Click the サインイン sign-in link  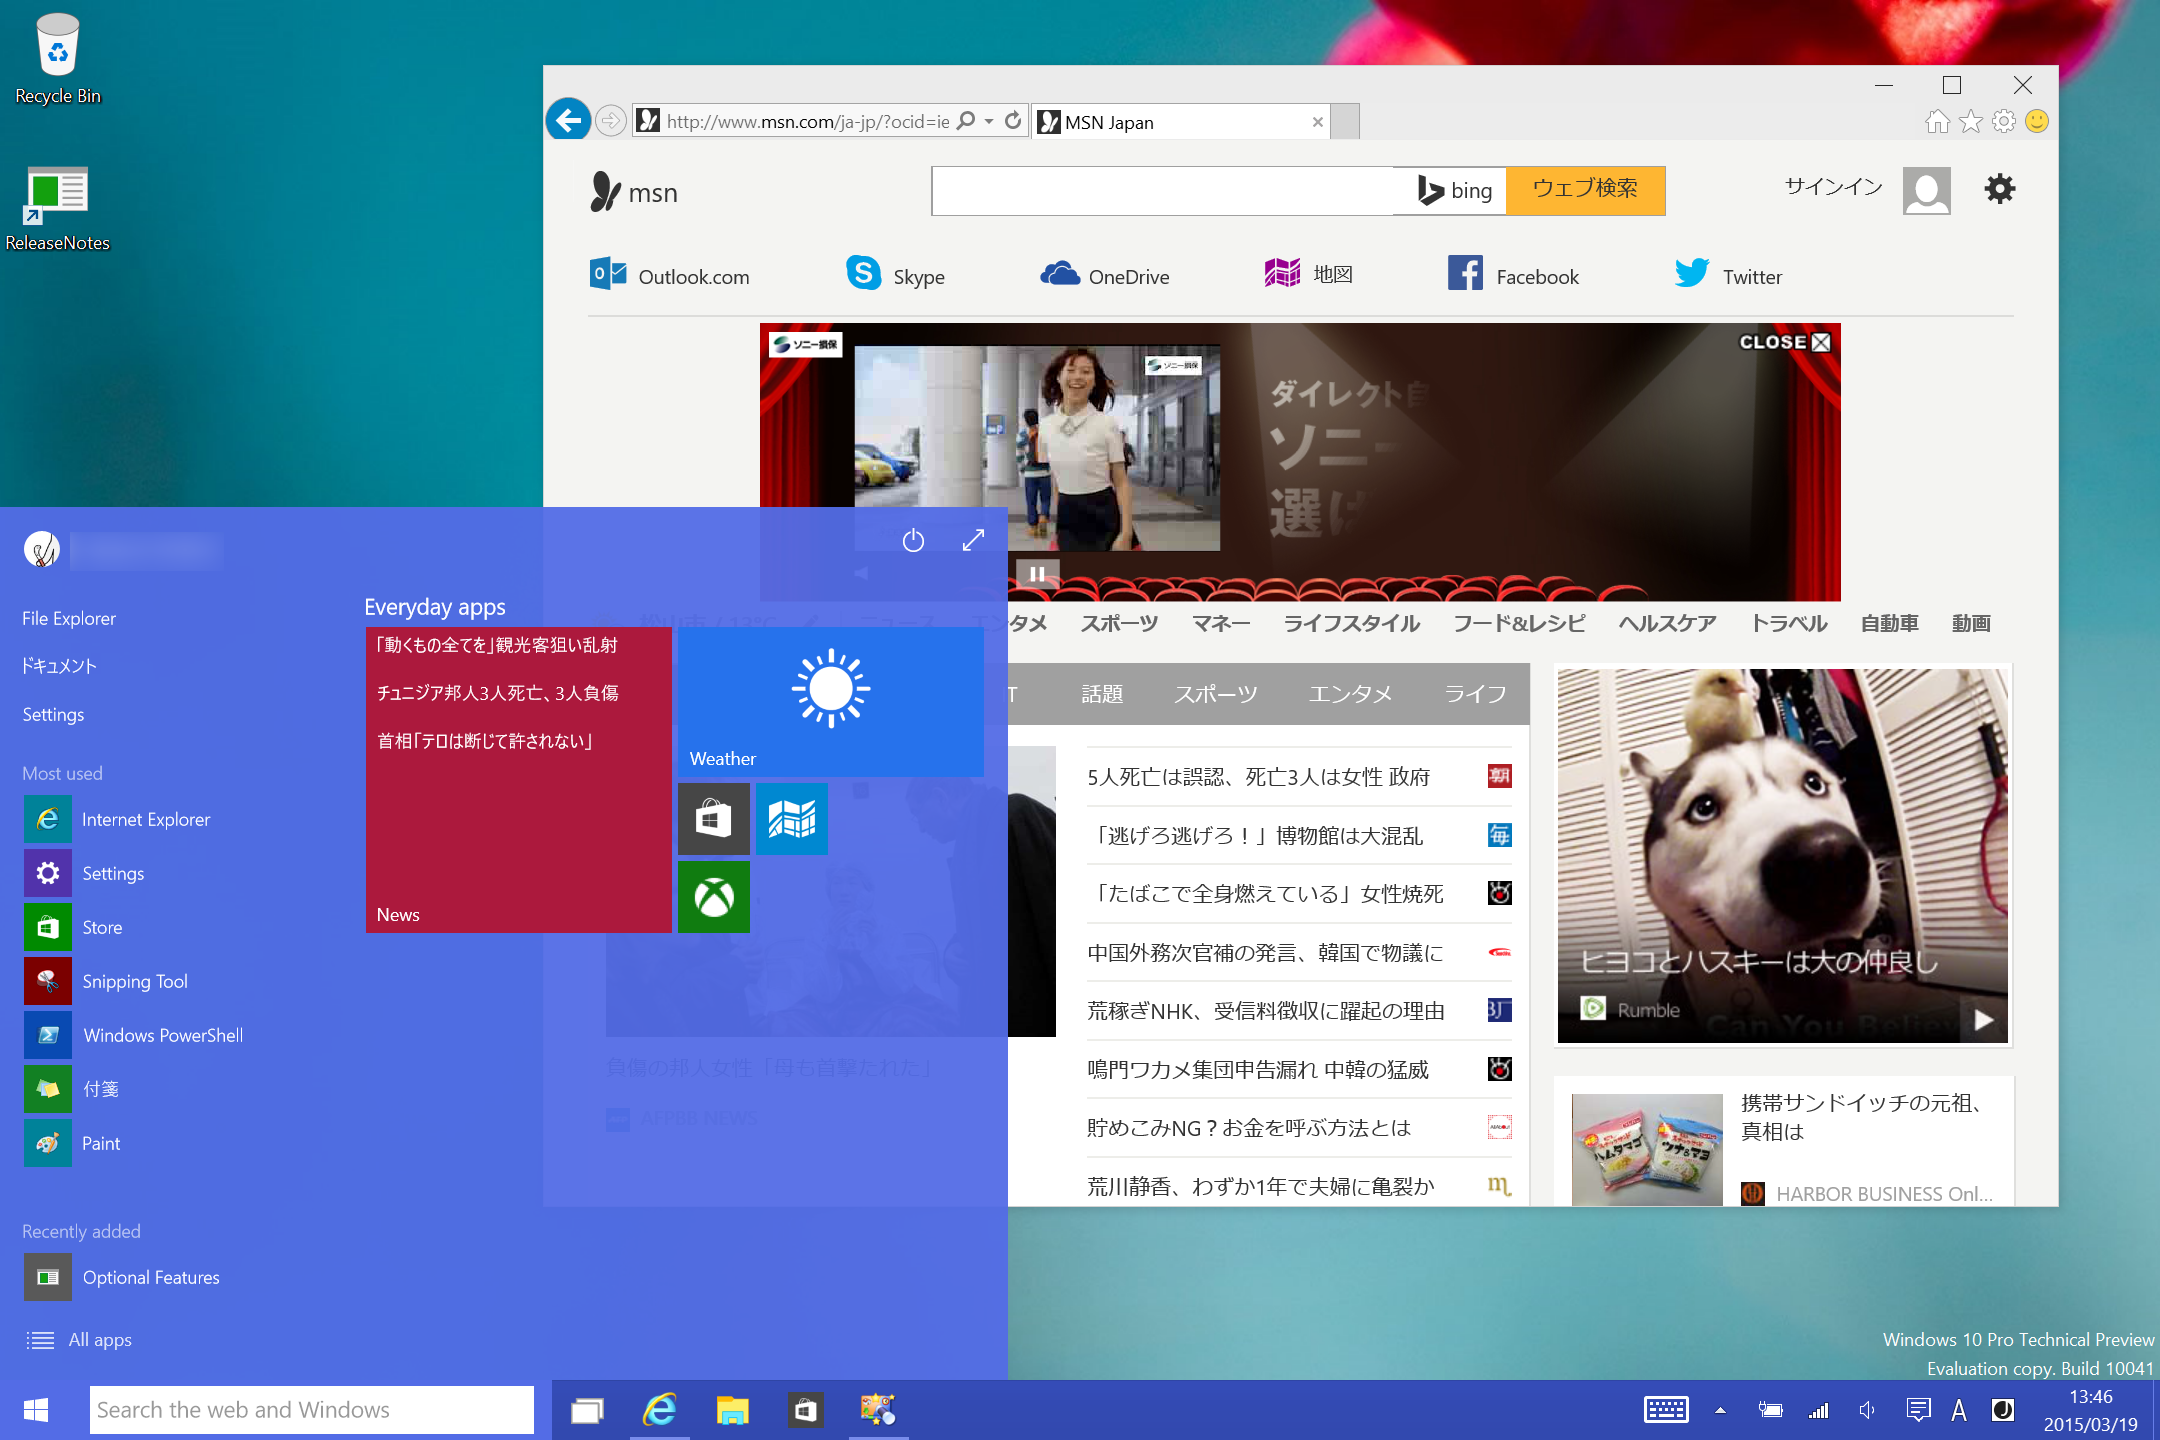point(1833,187)
